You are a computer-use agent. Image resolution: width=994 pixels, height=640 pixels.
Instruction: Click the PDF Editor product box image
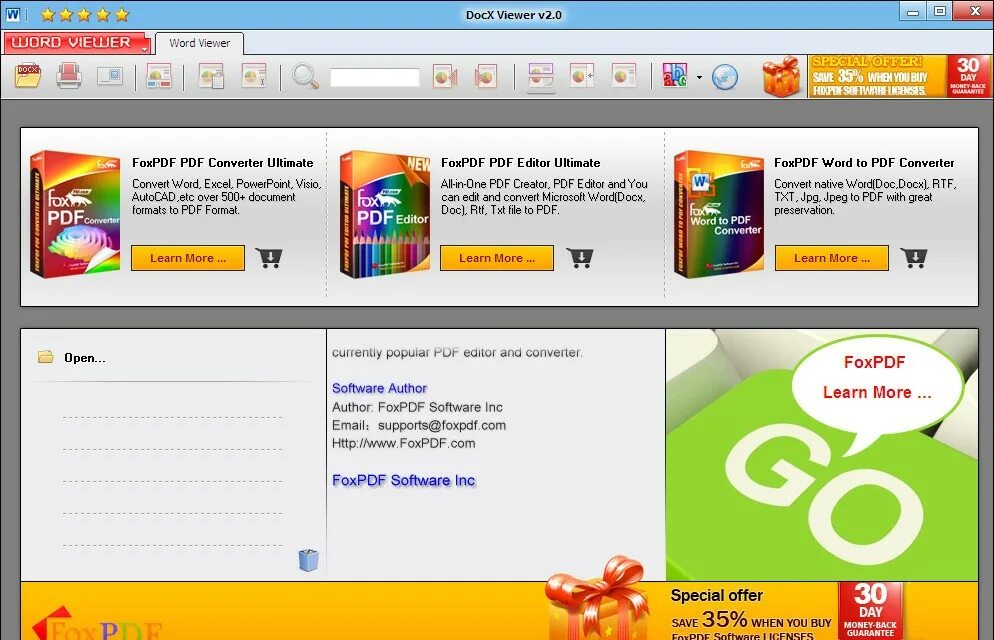(385, 214)
